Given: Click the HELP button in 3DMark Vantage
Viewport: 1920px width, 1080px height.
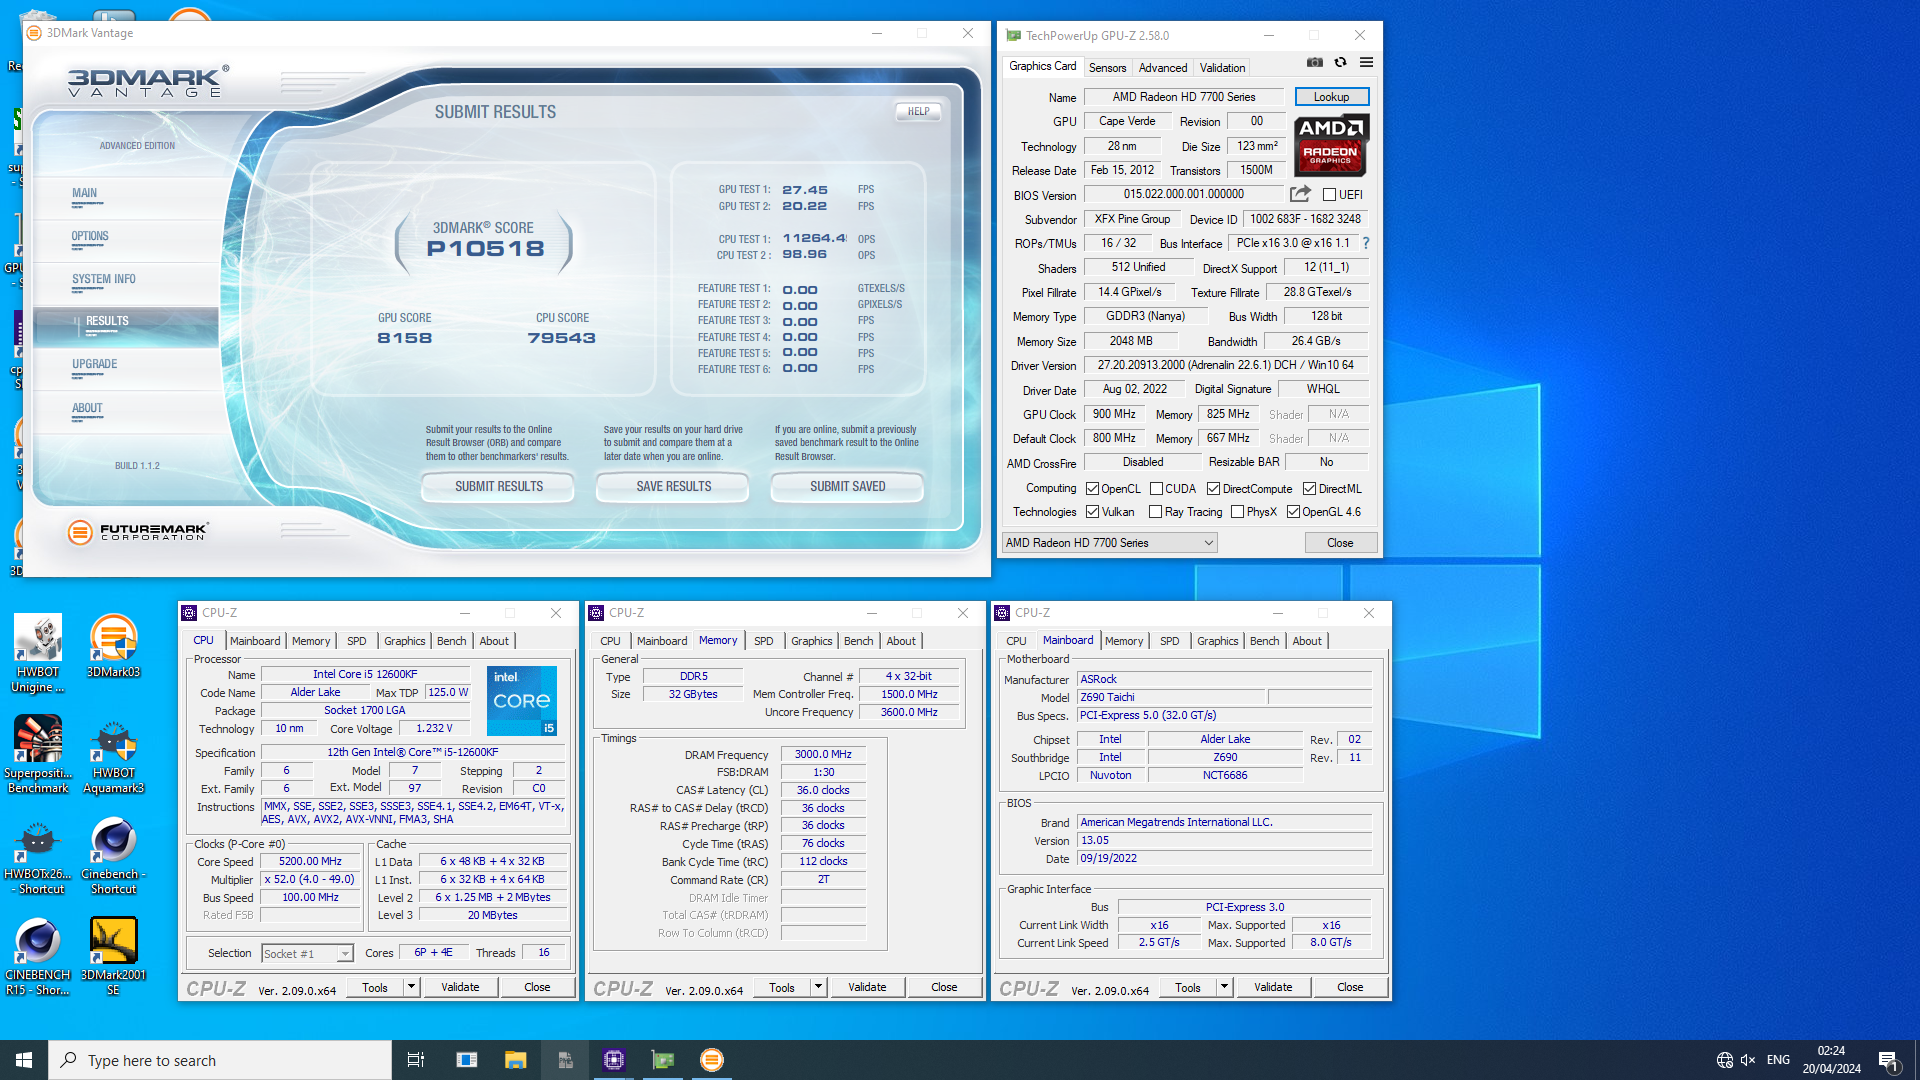Looking at the screenshot, I should pos(918,112).
